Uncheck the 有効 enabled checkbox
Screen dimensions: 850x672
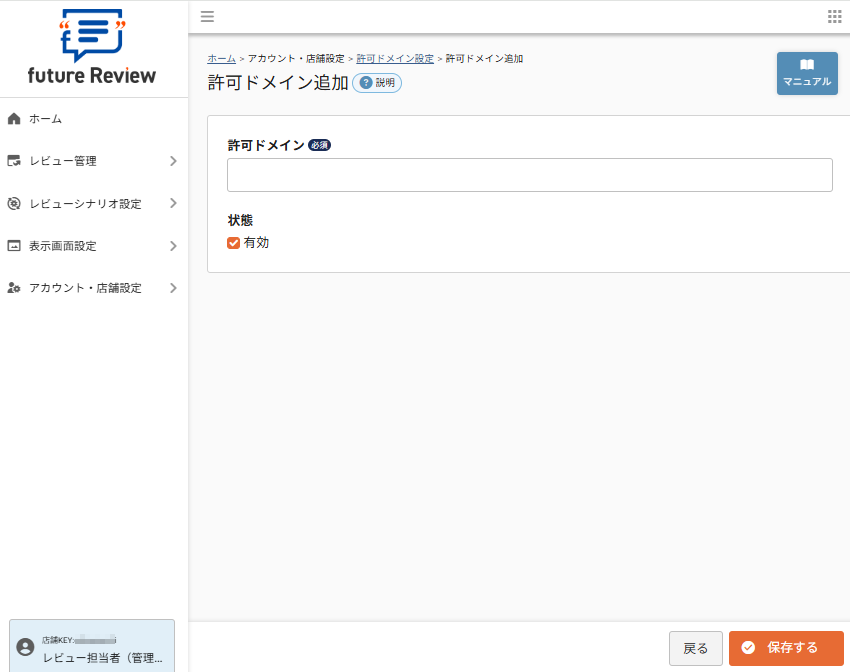tap(233, 242)
